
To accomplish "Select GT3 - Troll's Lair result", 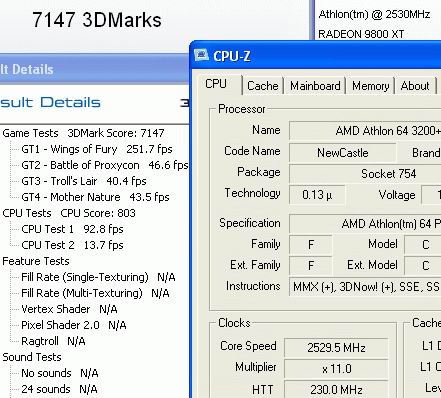I will pyautogui.click(x=84, y=181).
